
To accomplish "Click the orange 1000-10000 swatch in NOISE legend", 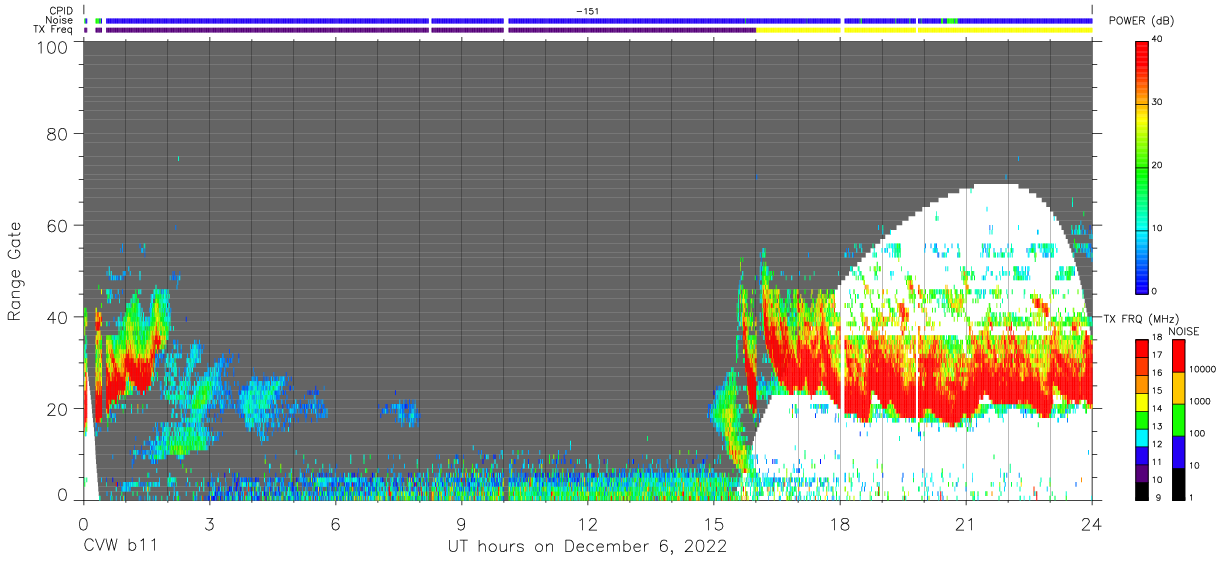I will coord(1177,388).
